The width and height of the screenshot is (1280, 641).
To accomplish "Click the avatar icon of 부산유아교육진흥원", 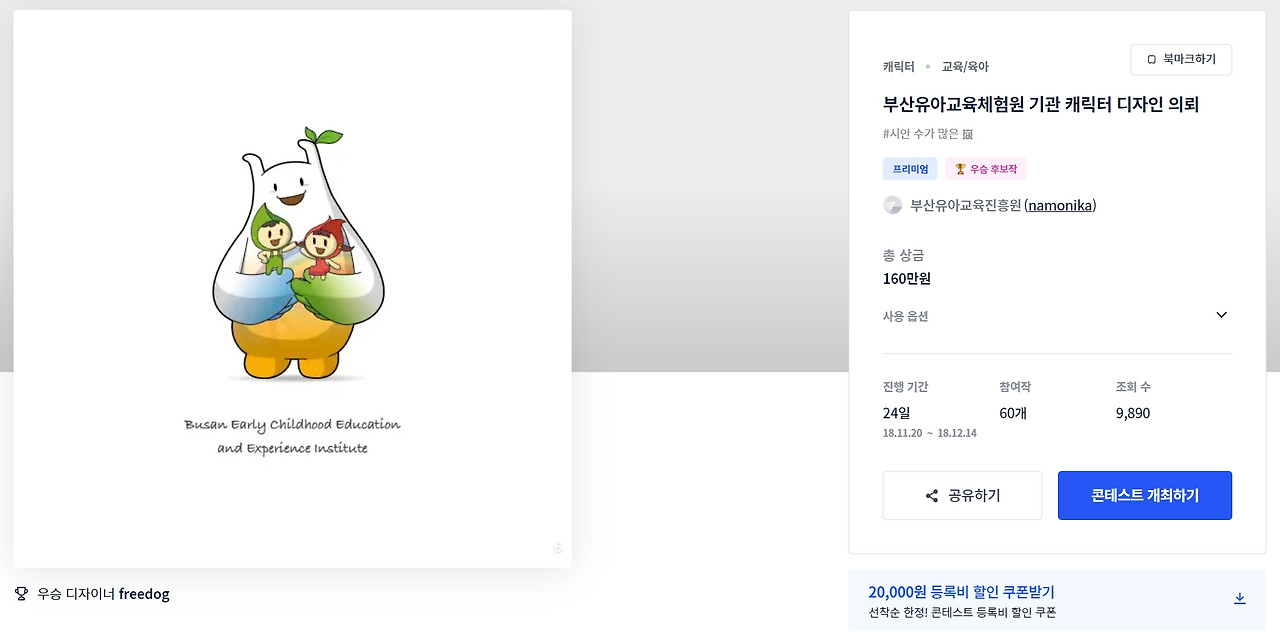I will pos(893,205).
